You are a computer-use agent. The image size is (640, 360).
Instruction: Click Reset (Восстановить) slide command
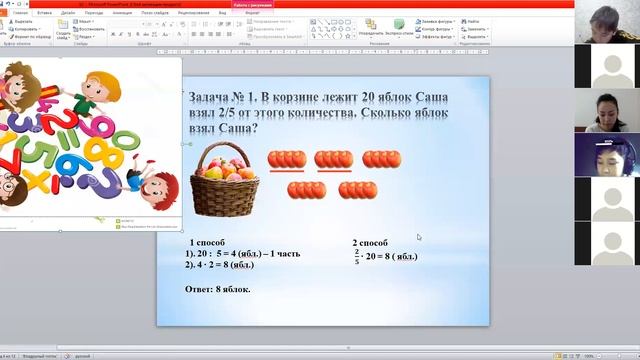pos(89,29)
